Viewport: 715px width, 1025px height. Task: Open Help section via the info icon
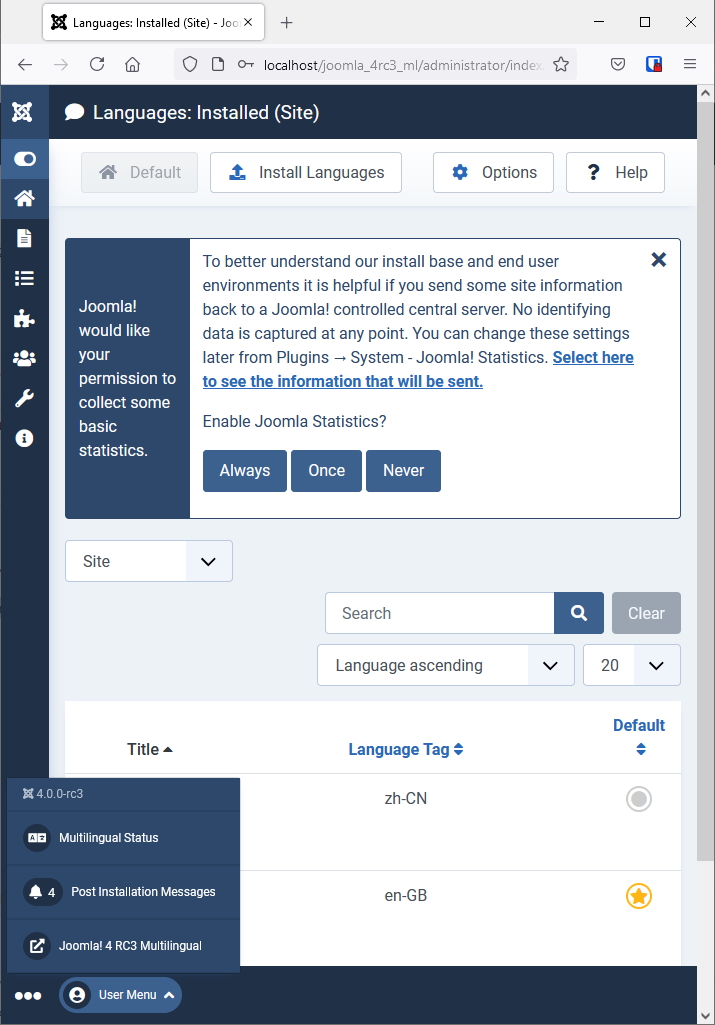24,438
